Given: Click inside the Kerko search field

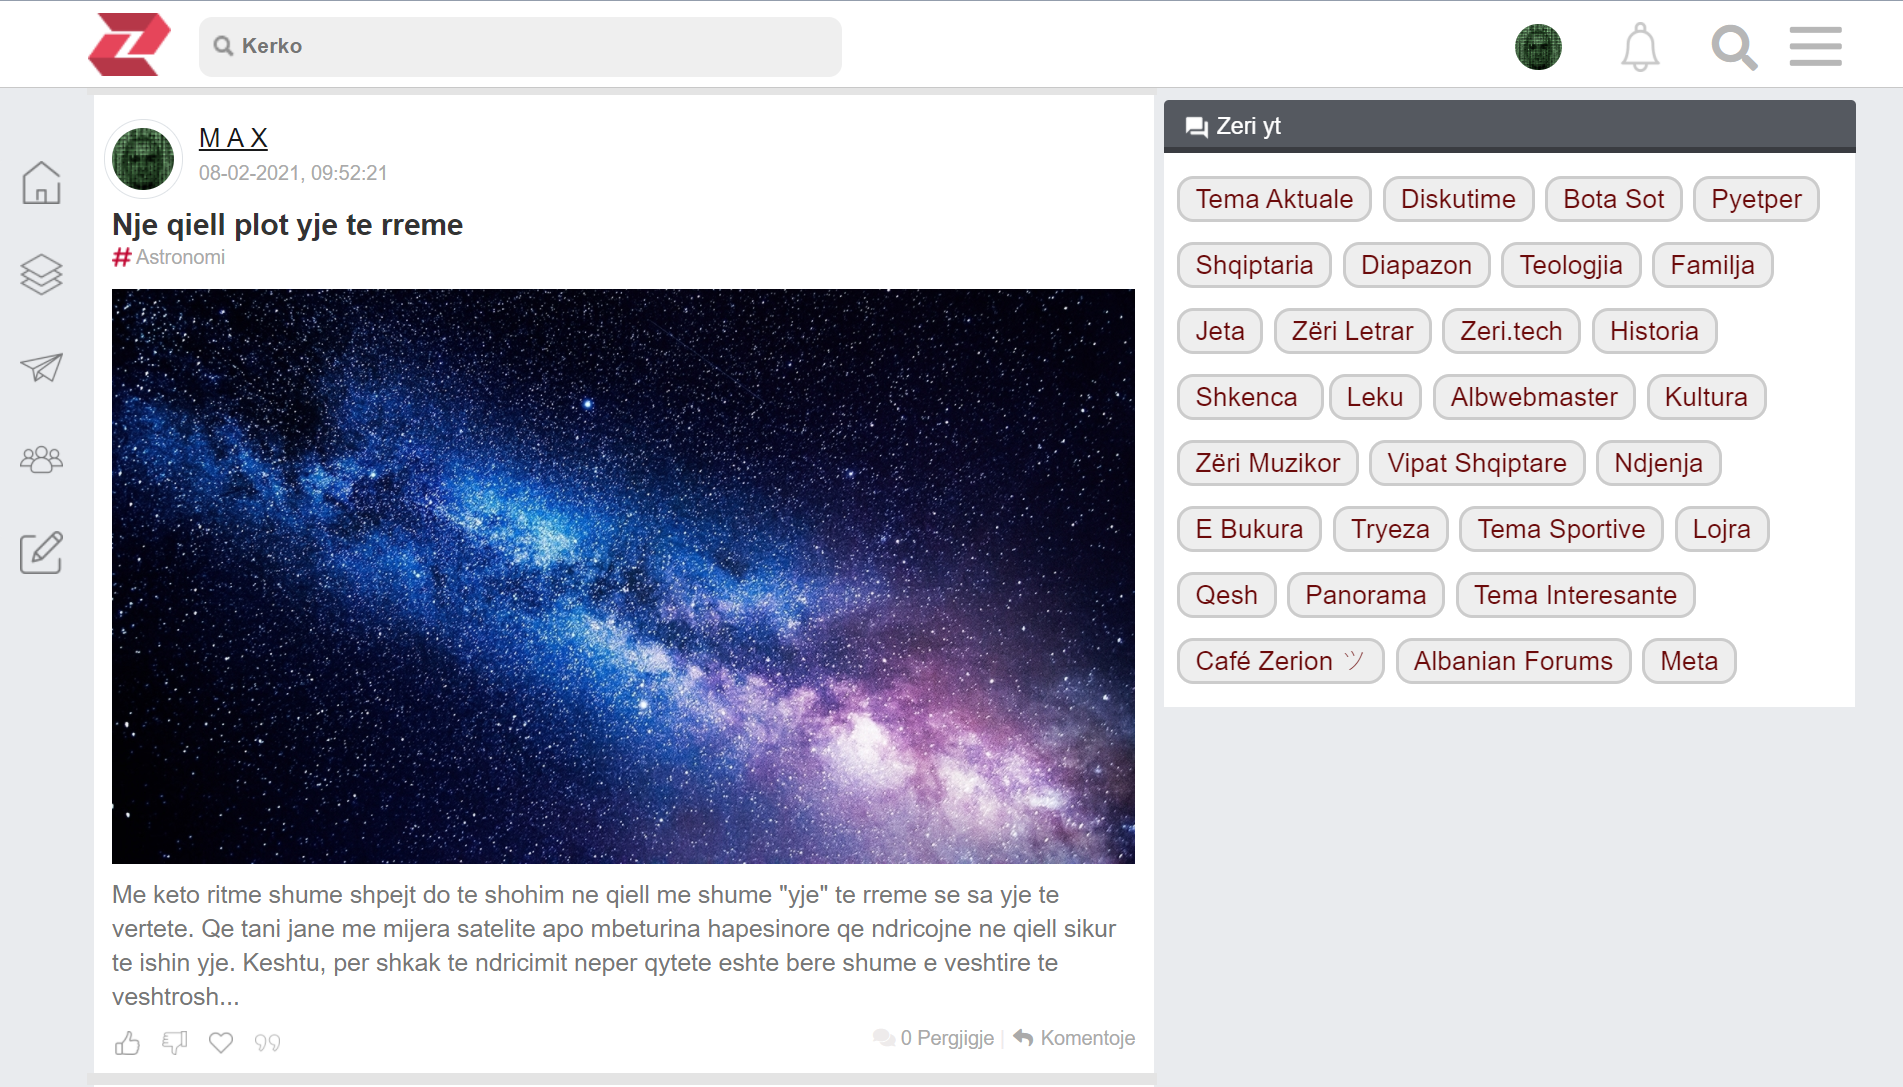Looking at the screenshot, I should tap(520, 46).
